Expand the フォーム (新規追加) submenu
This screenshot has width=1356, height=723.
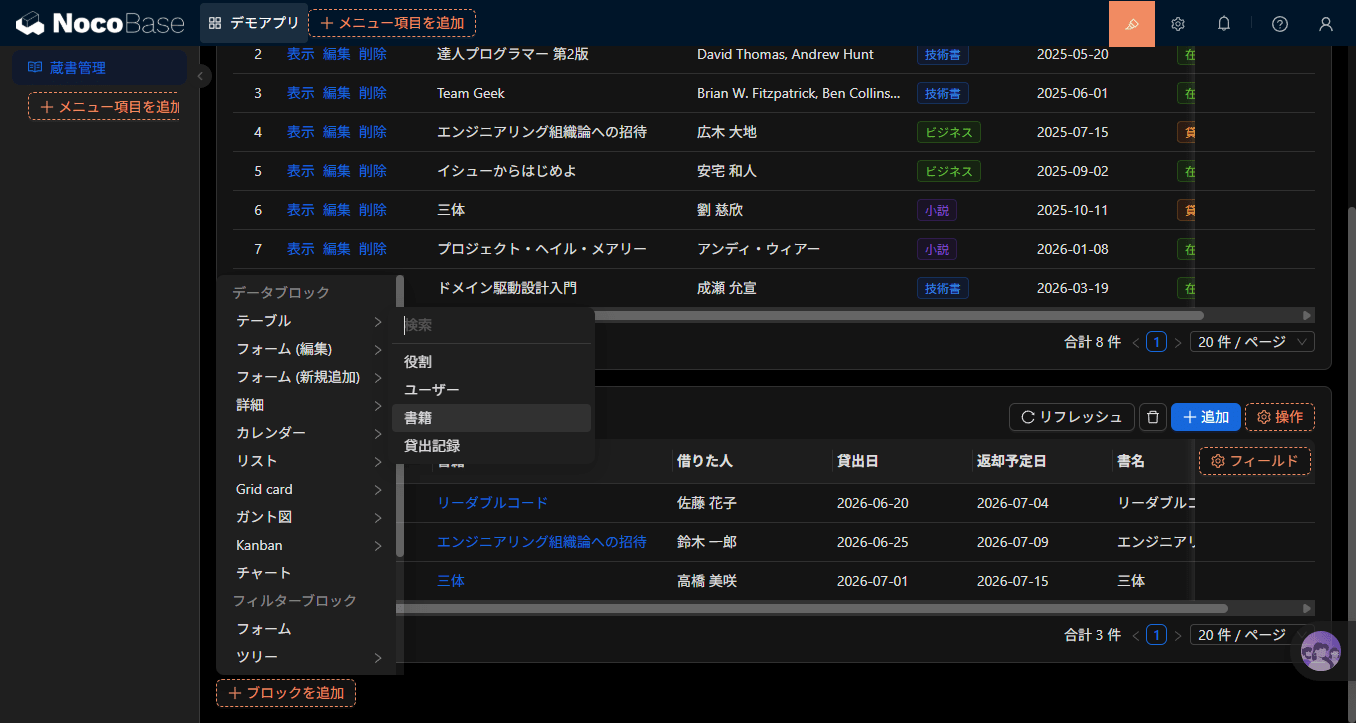click(308, 377)
